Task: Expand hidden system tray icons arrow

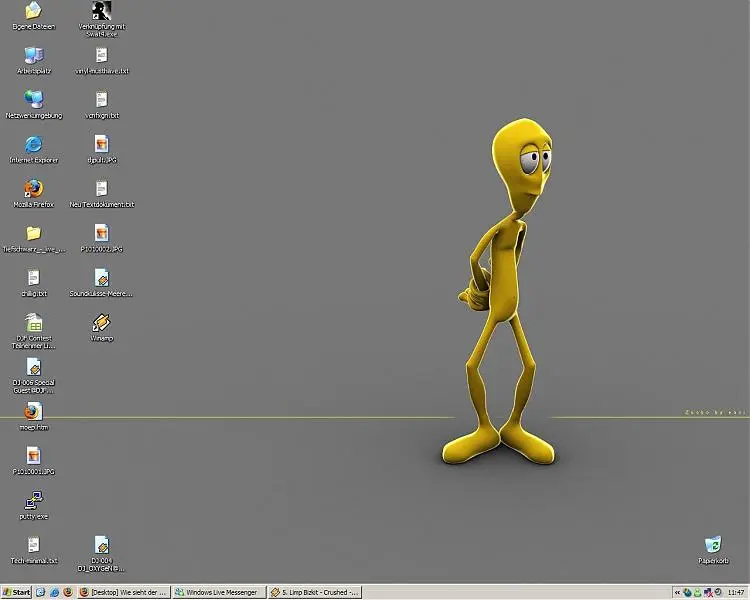Action: pos(676,592)
